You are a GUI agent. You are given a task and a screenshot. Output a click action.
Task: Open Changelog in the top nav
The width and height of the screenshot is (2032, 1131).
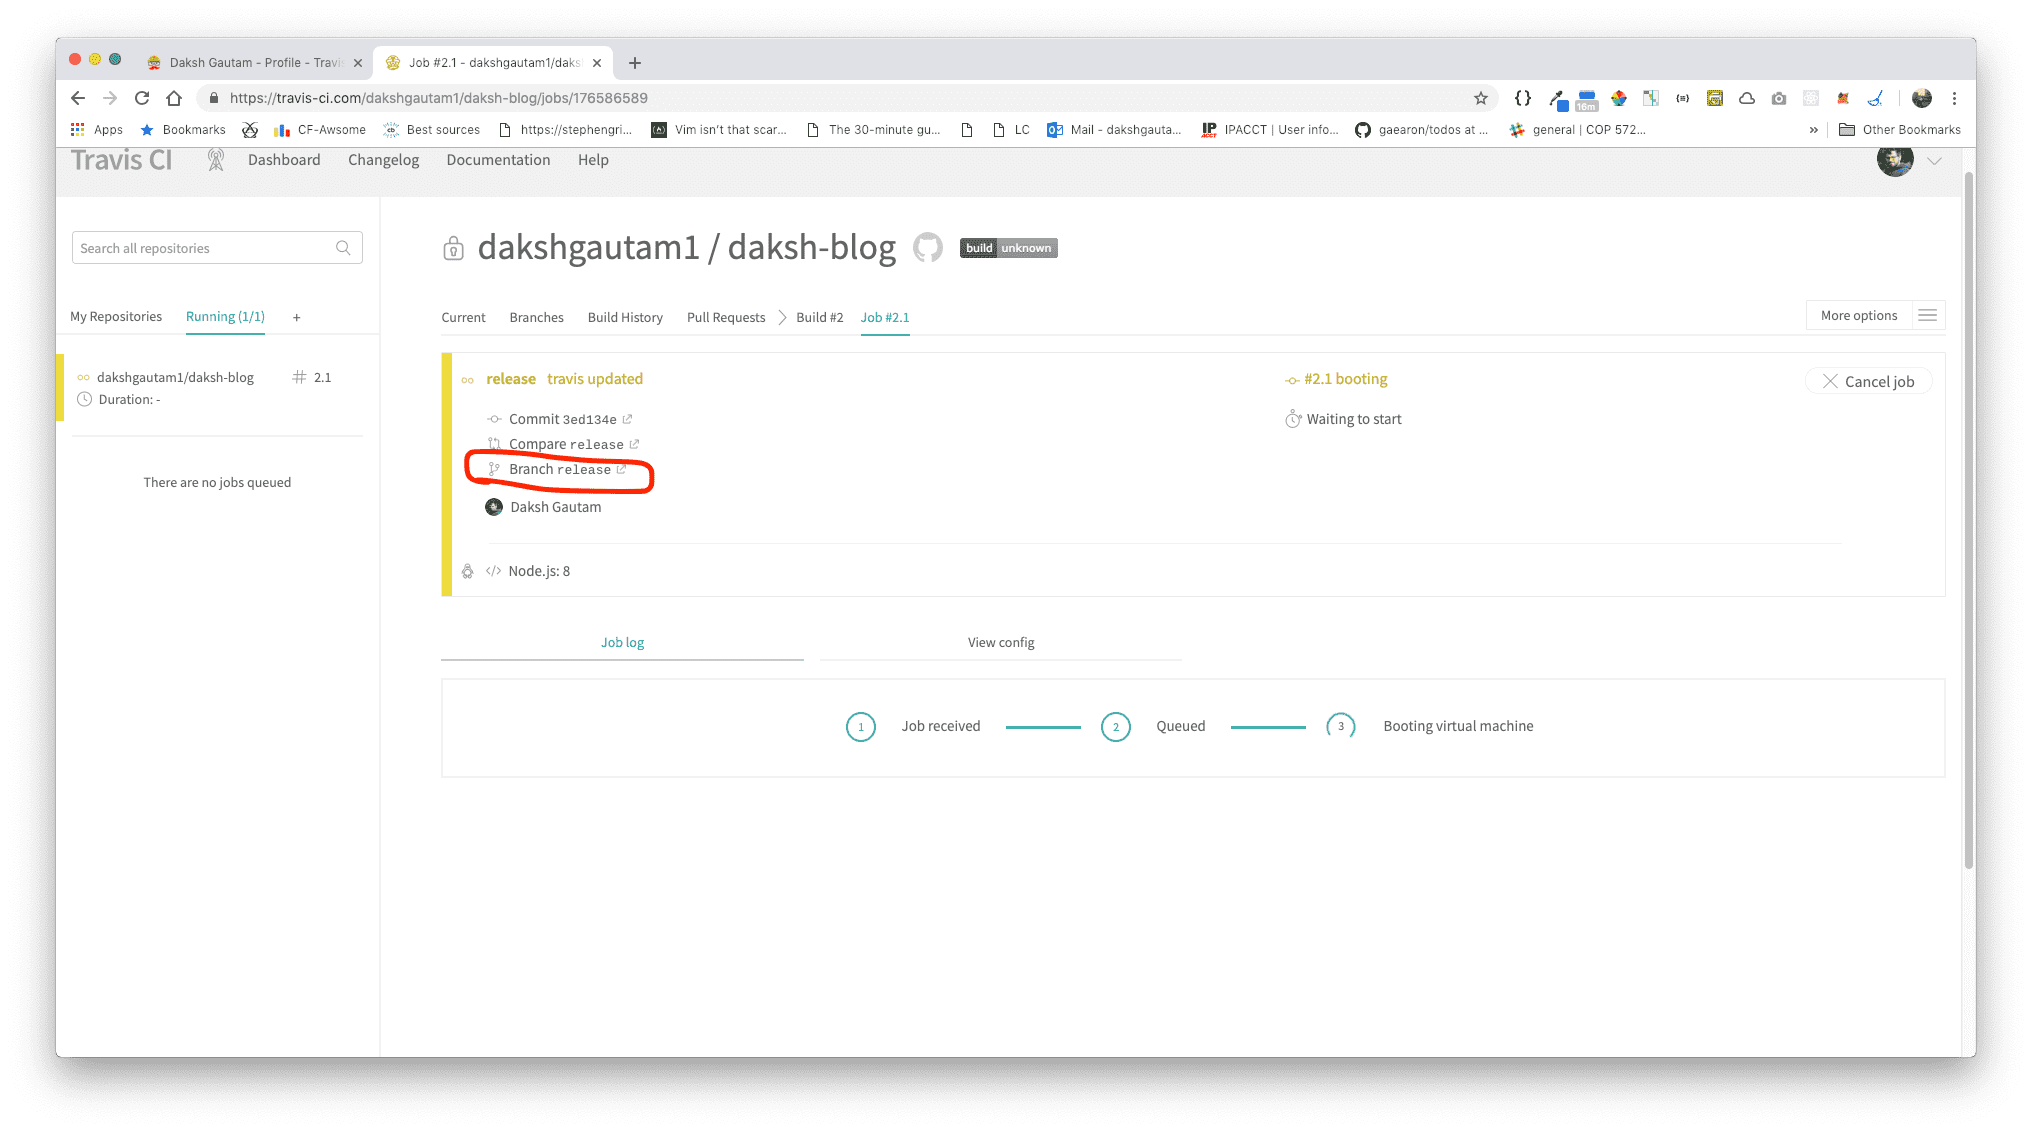[x=383, y=160]
